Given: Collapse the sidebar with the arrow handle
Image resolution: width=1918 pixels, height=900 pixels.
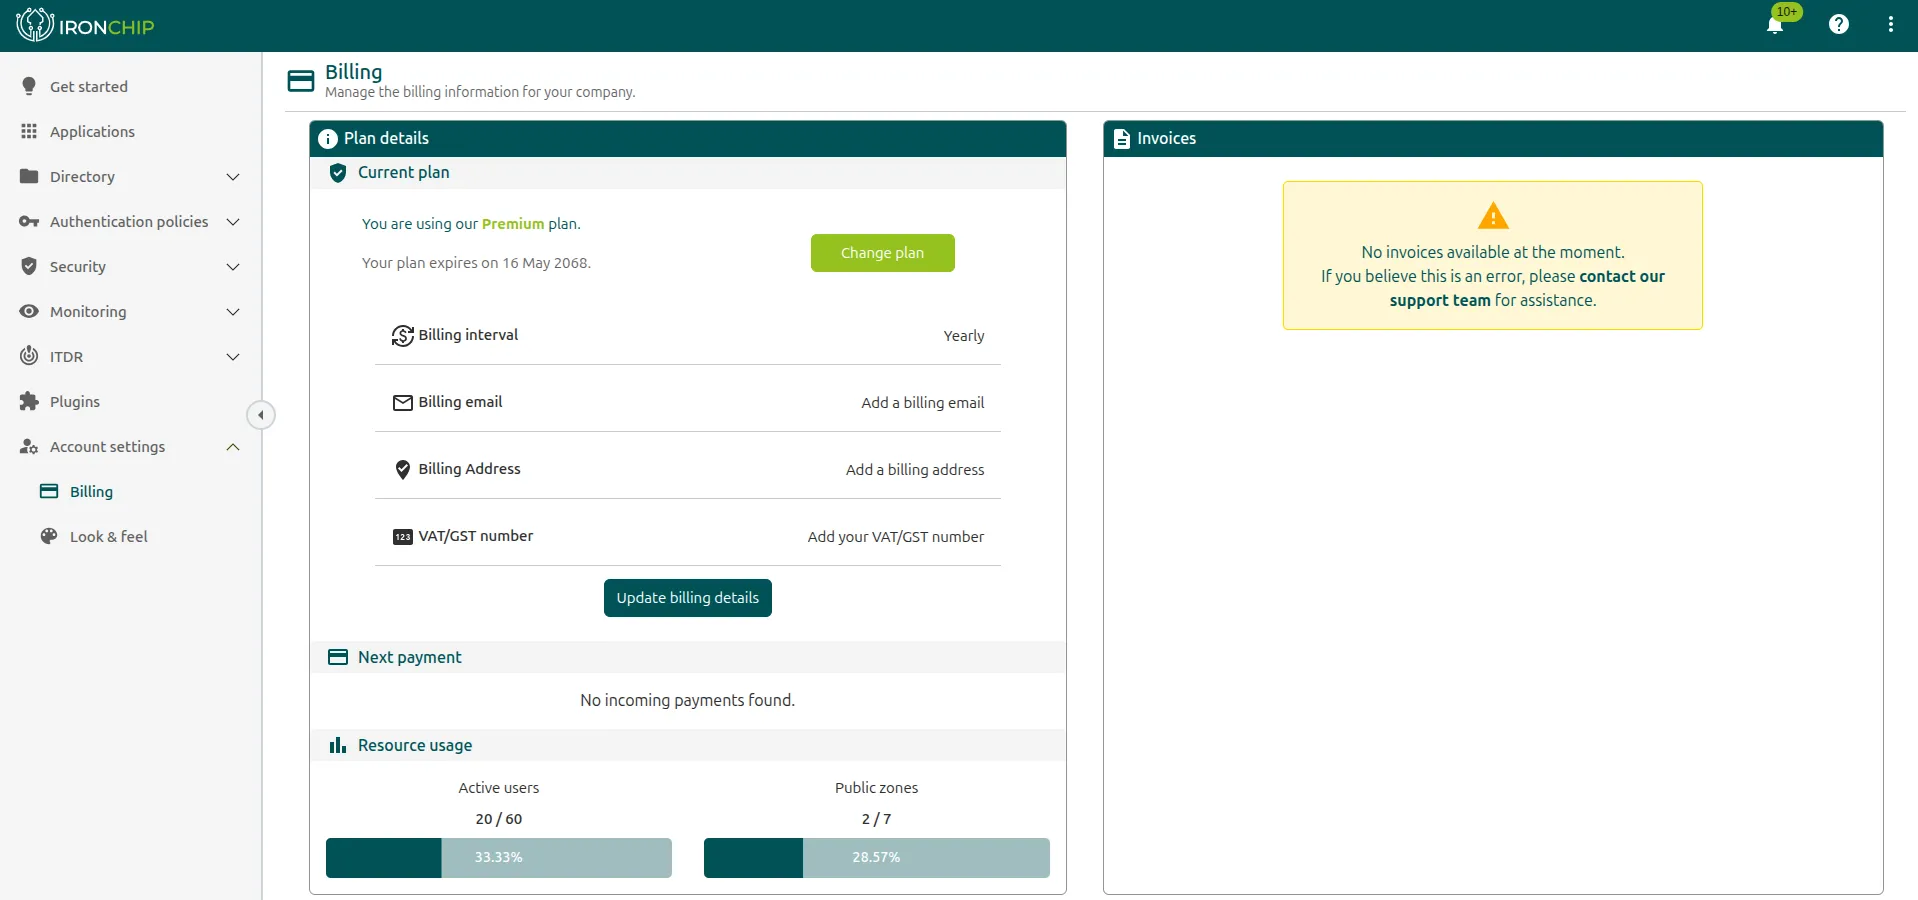Looking at the screenshot, I should (x=261, y=415).
